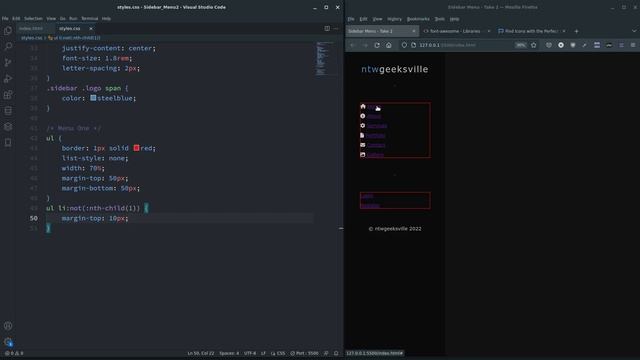This screenshot has width=640, height=360.
Task: Open the Extensions view in VS Code
Action: click(8, 95)
